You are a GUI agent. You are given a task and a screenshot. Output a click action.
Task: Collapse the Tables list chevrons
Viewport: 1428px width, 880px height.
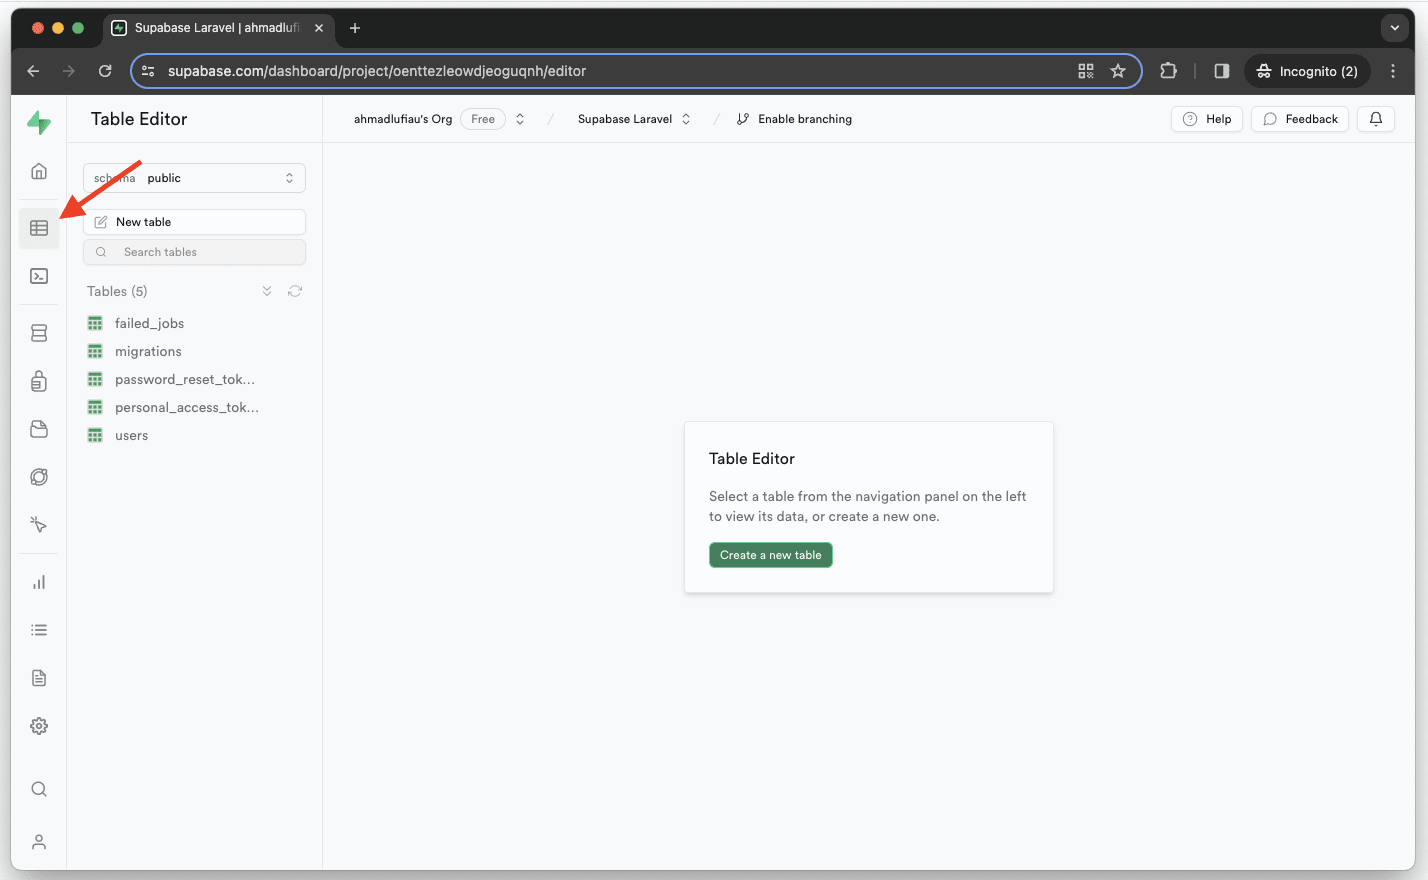pos(267,291)
